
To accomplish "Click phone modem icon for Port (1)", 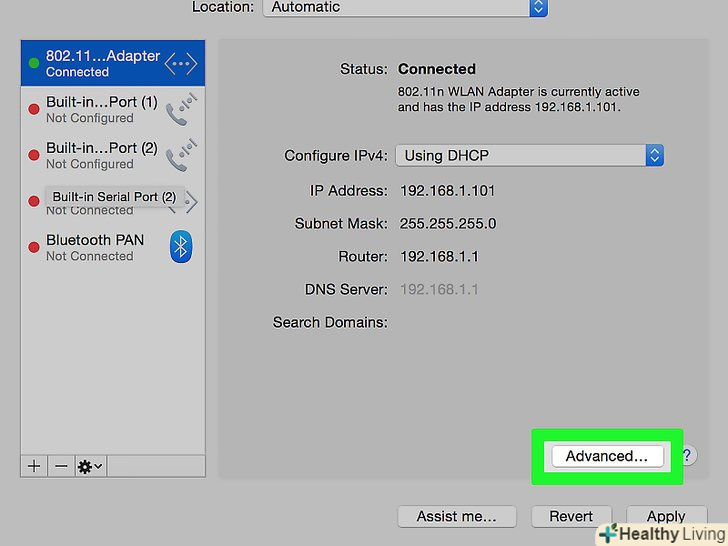I will click(x=182, y=110).
